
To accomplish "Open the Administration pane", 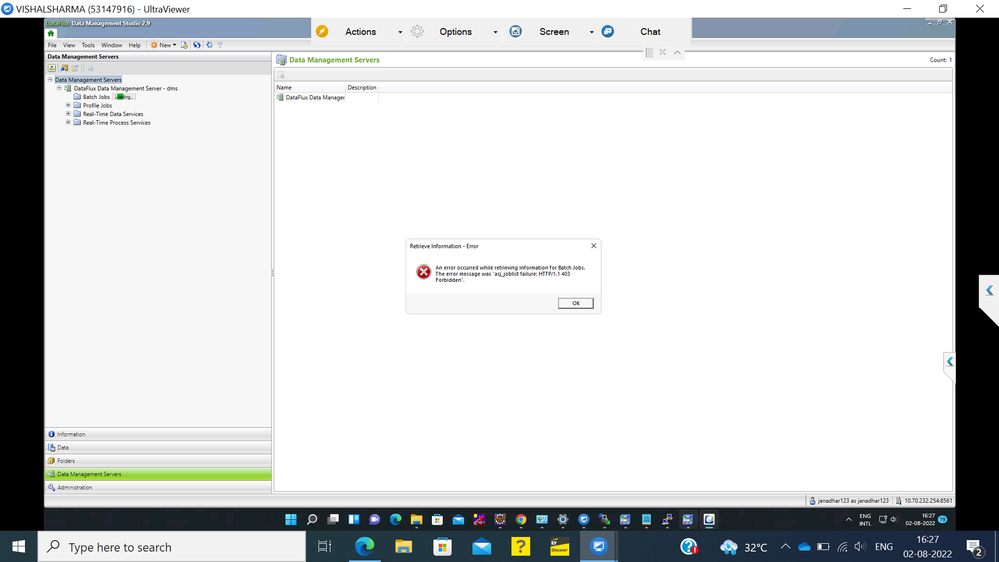I will (158, 487).
